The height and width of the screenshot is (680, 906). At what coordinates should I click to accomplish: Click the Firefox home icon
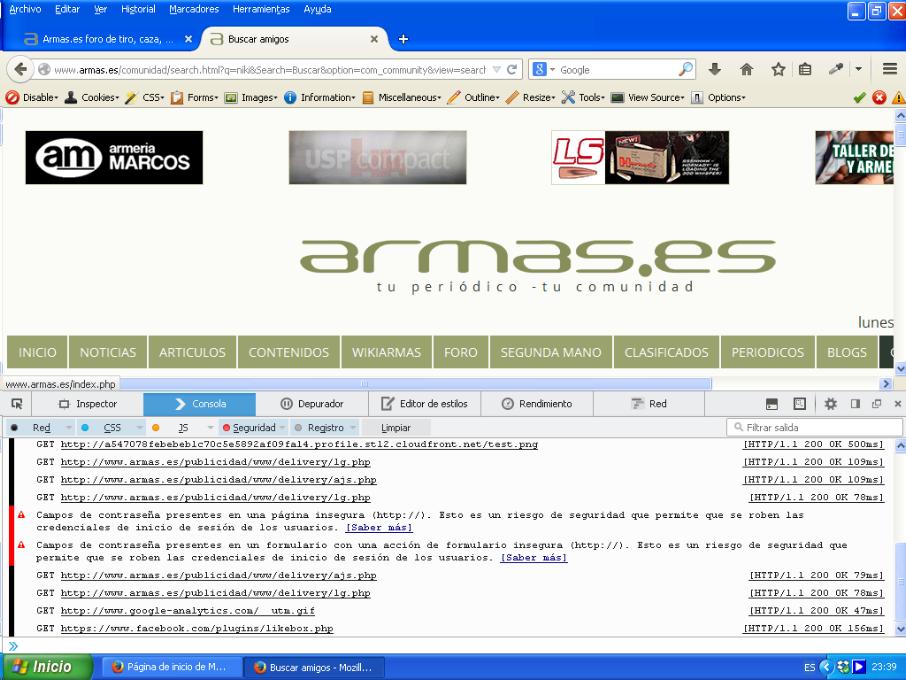(745, 70)
